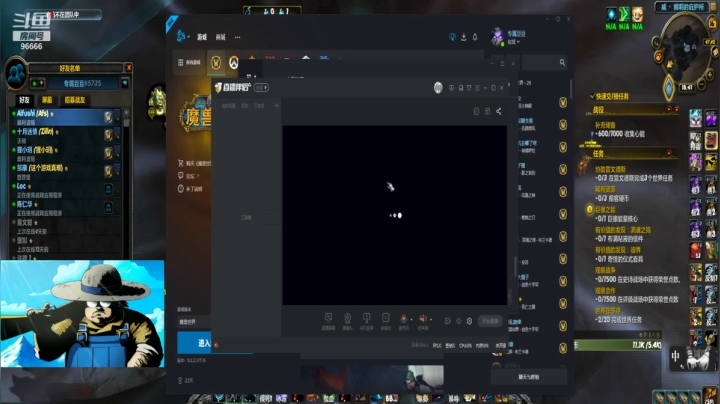Select the World of Warcraft game tab icon
The height and width of the screenshot is (404, 720).
pyautogui.click(x=216, y=62)
